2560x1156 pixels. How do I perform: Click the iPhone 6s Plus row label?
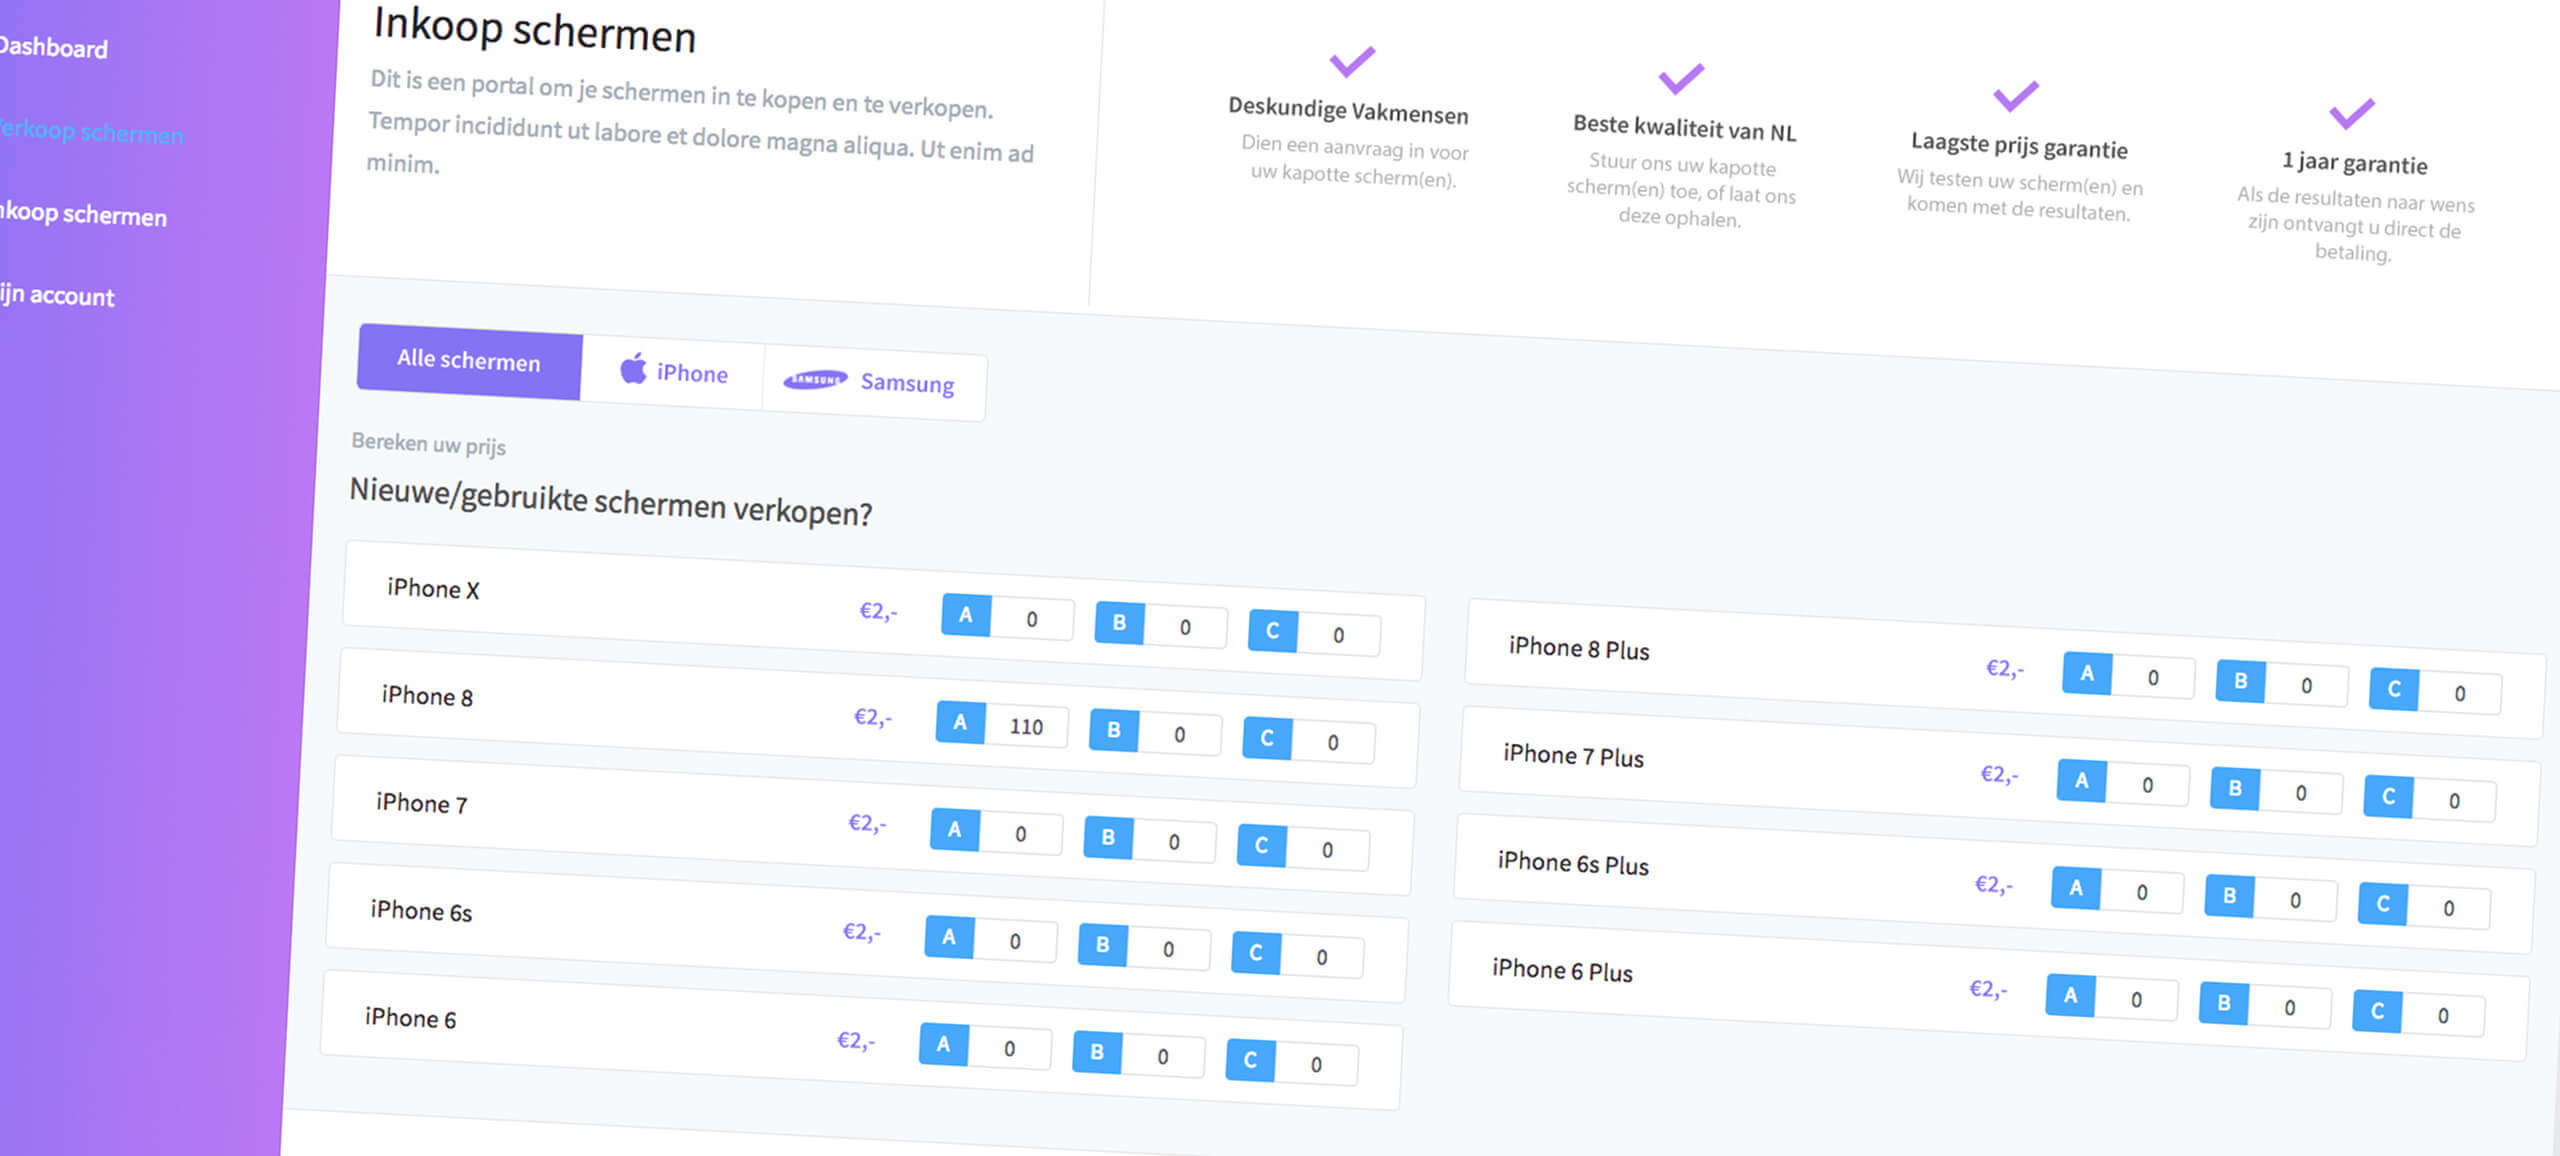pyautogui.click(x=1573, y=862)
